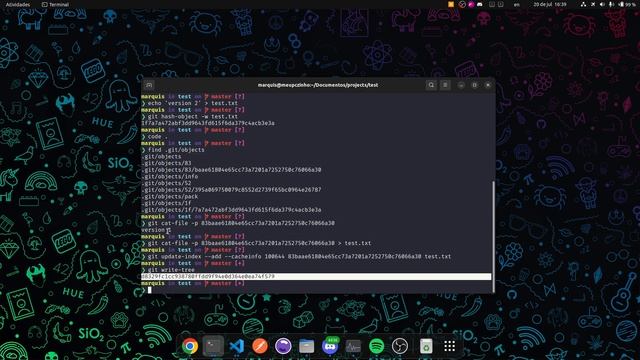Screen dimensions: 640x360
Task: Open the purple round app in dock
Action: (283, 346)
